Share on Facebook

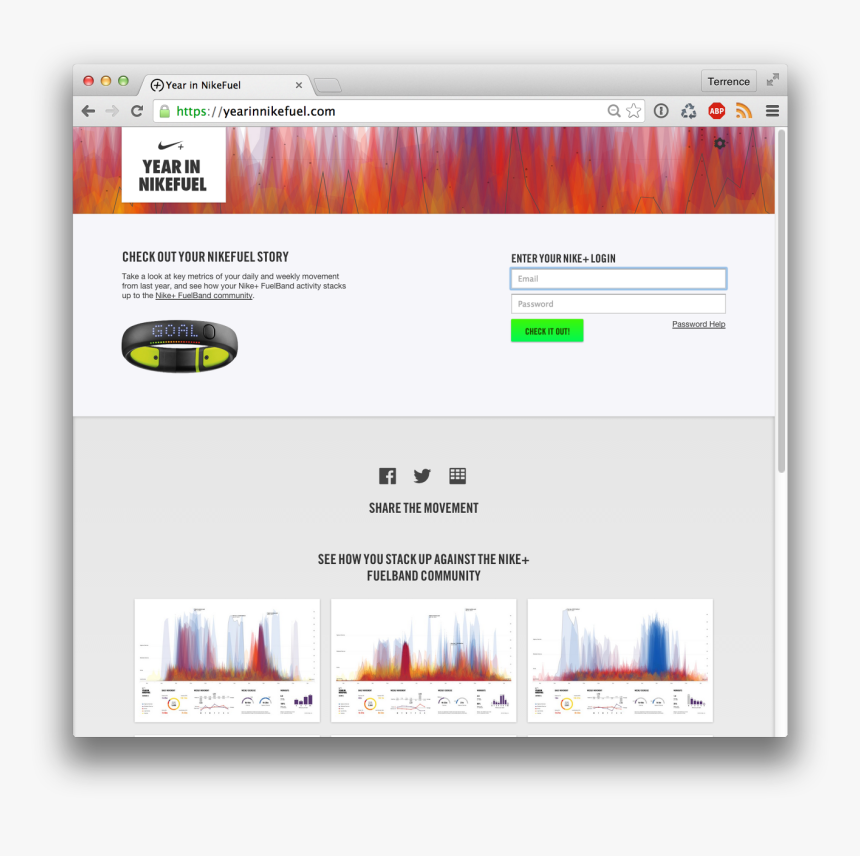coord(387,476)
